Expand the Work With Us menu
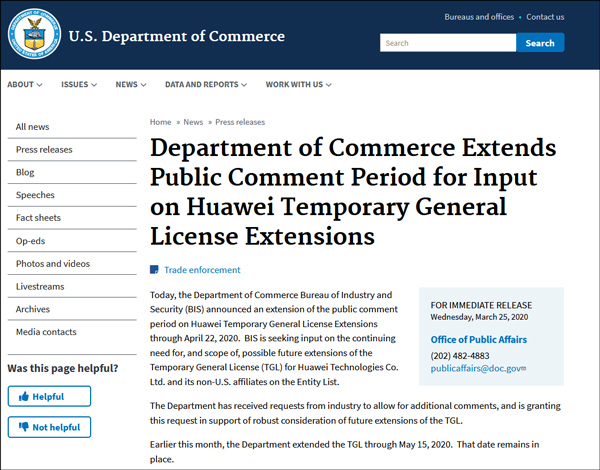The image size is (600, 470). pos(299,85)
